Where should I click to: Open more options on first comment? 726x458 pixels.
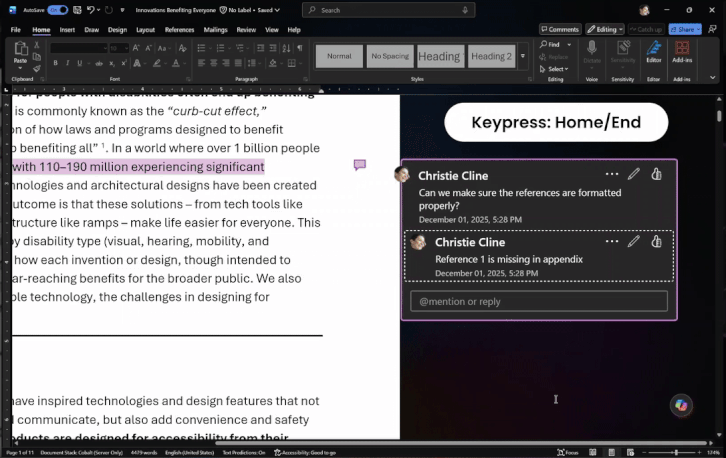[x=612, y=174]
